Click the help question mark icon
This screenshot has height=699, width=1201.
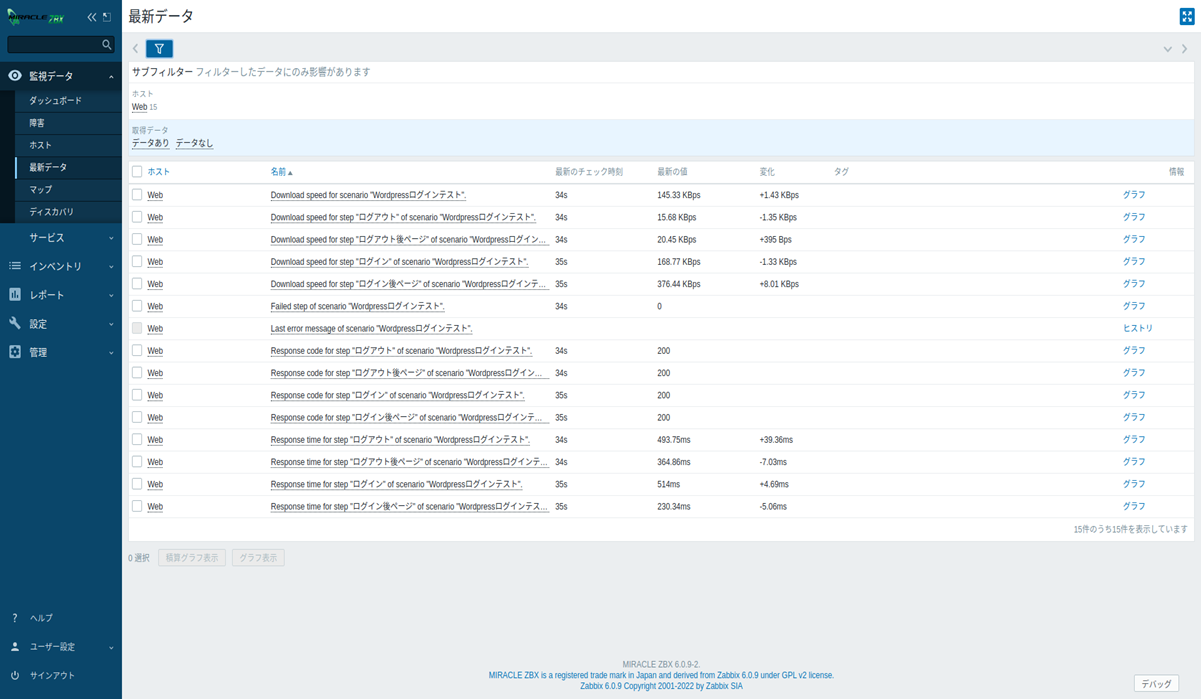15,618
